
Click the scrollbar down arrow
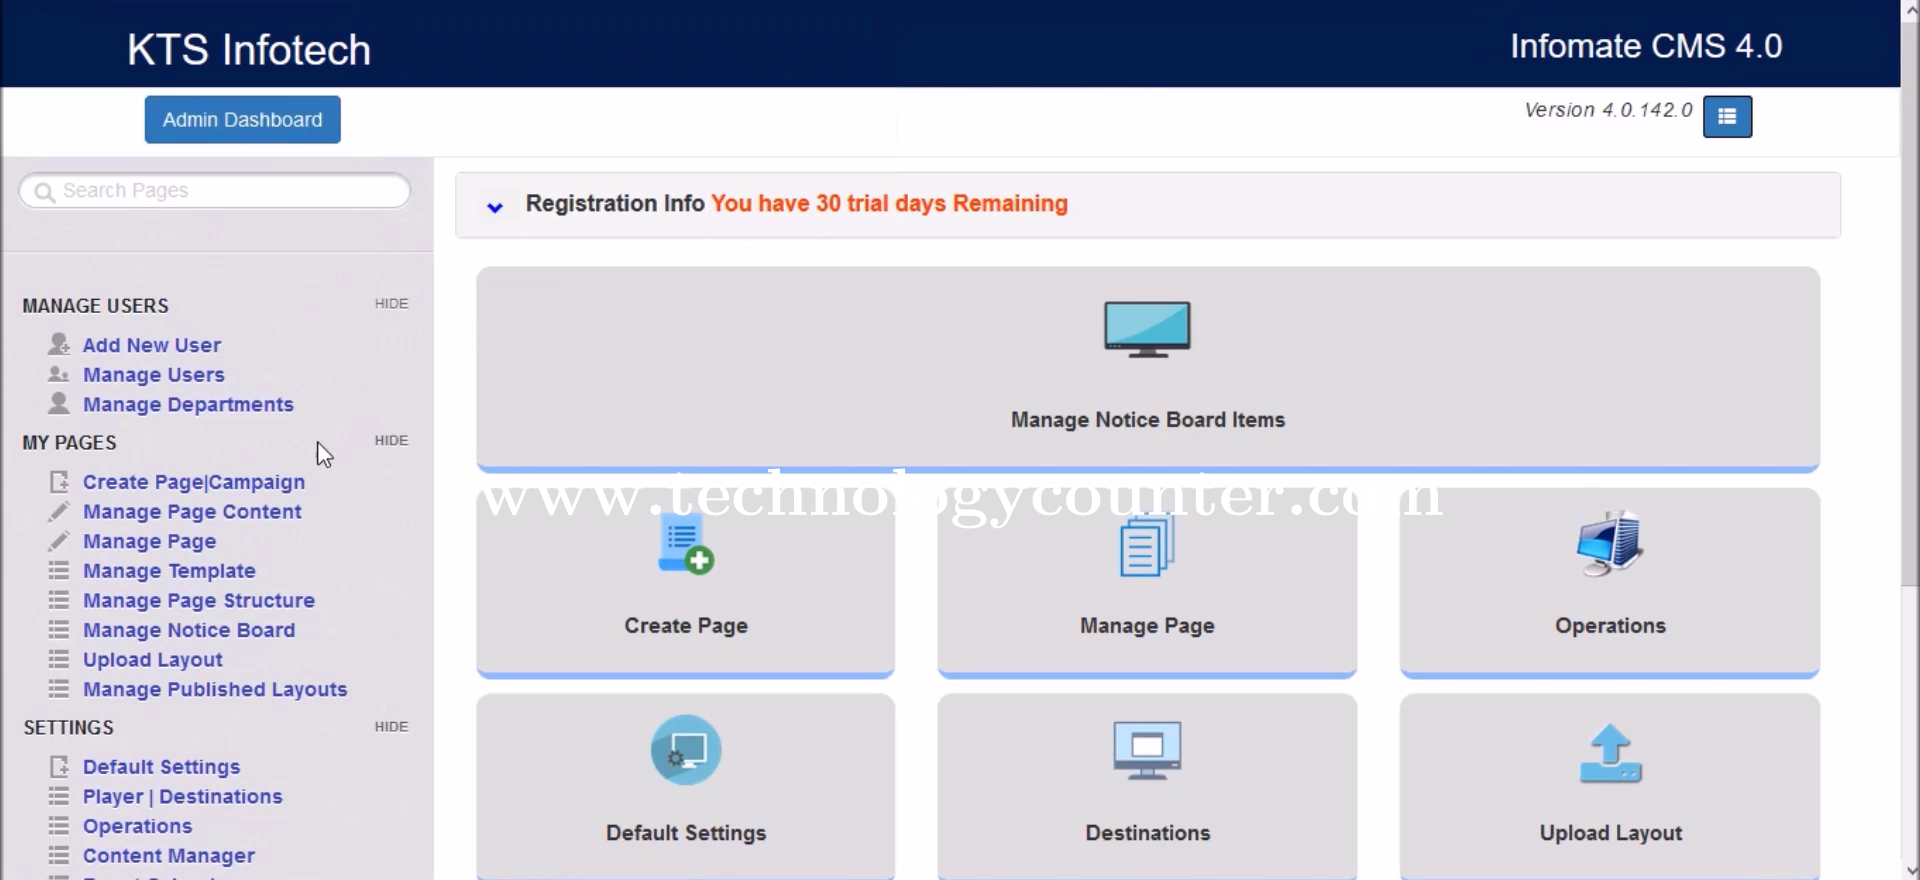(x=1910, y=870)
